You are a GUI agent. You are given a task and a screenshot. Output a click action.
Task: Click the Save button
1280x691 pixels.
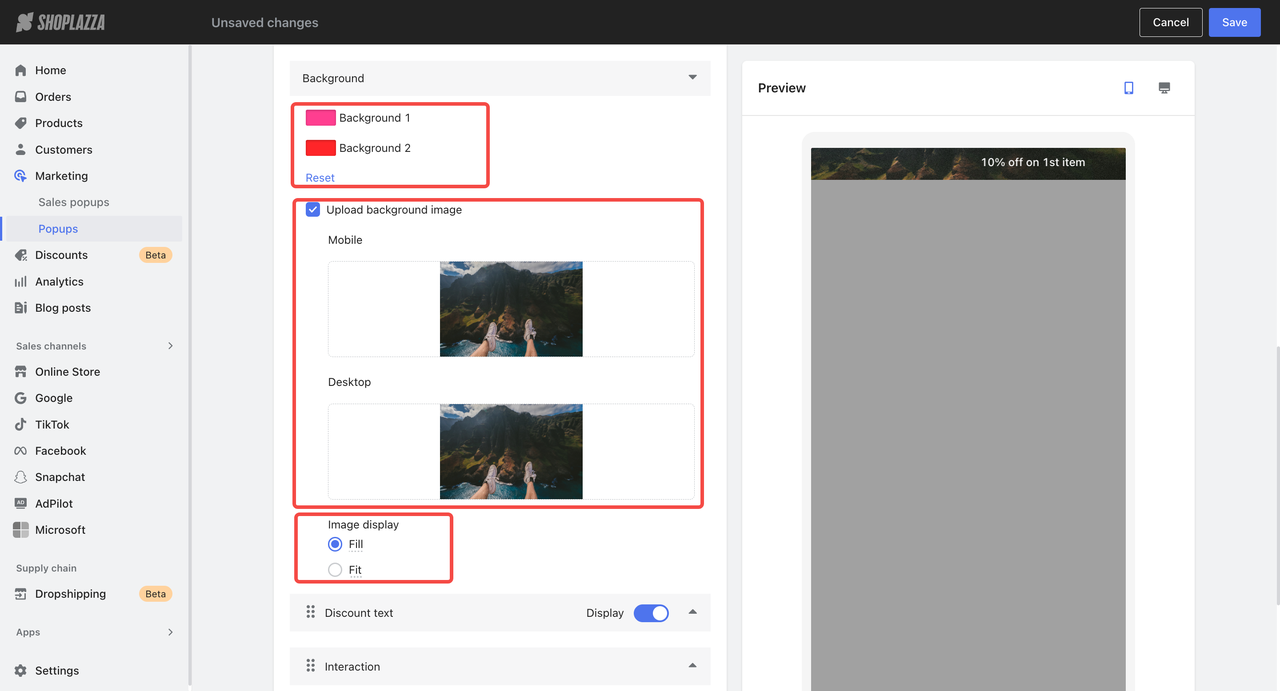point(1235,22)
